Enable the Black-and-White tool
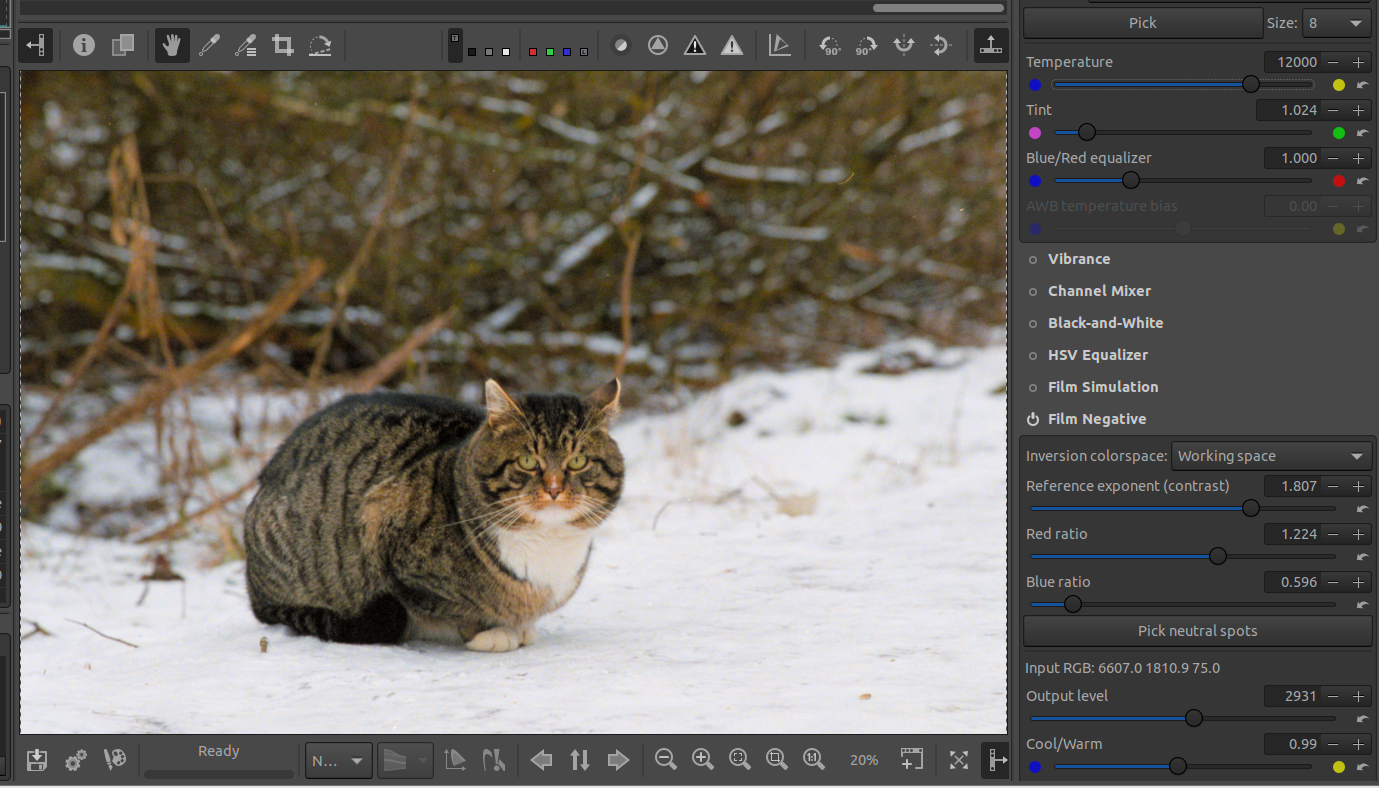Image resolution: width=1379 pixels, height=788 pixels. tap(1033, 323)
